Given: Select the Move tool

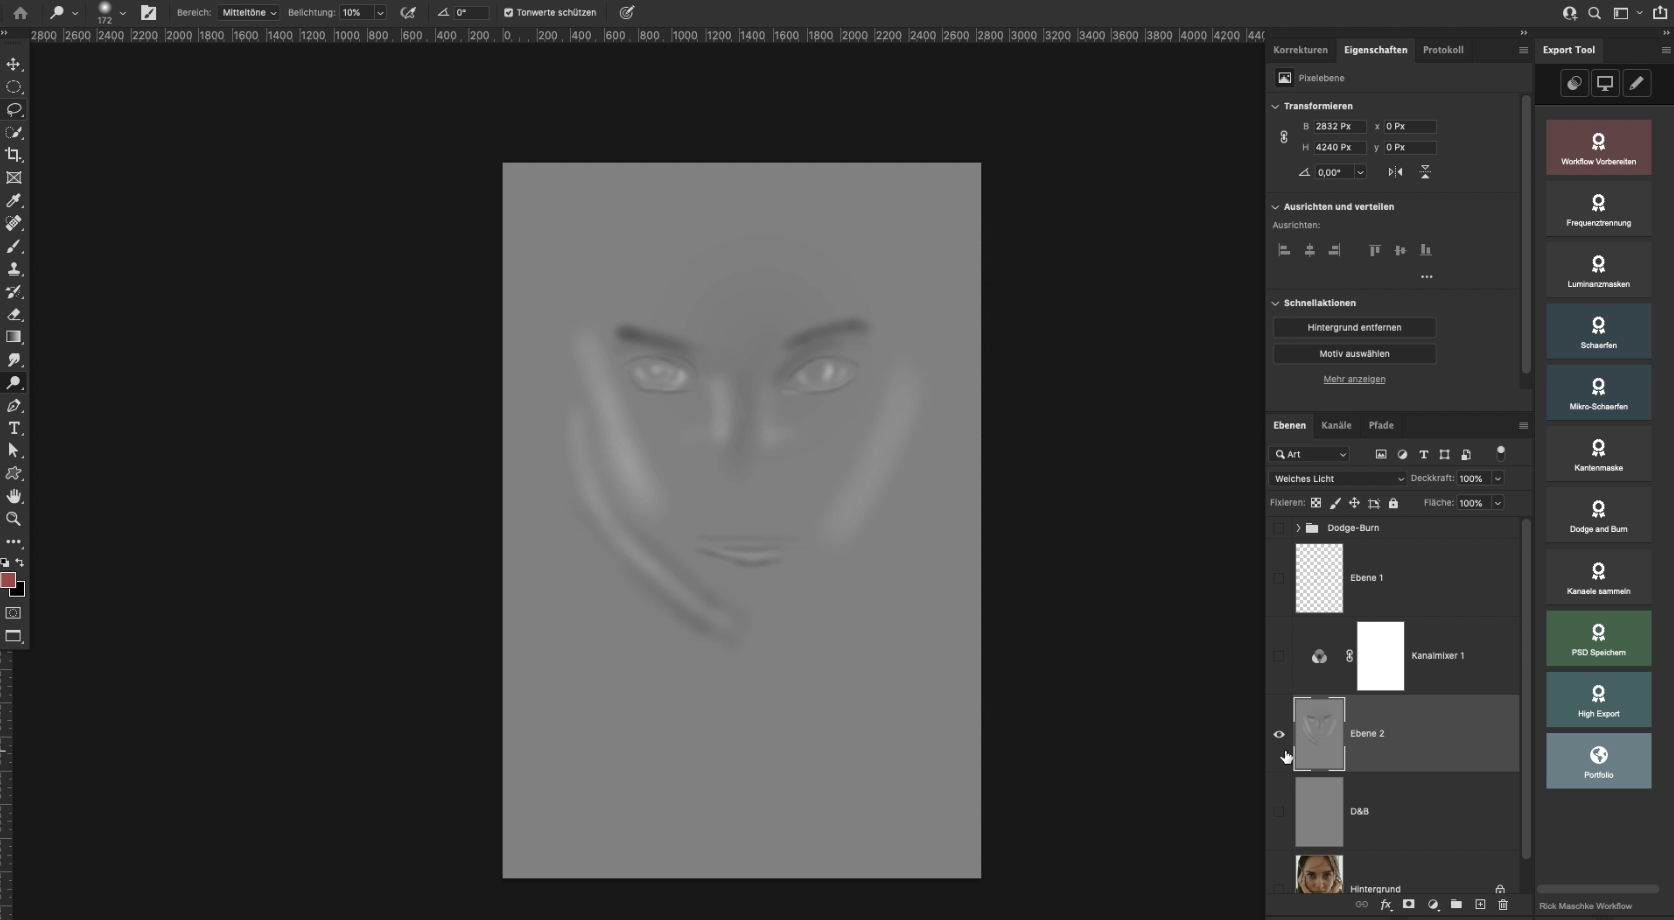Looking at the screenshot, I should 14,64.
